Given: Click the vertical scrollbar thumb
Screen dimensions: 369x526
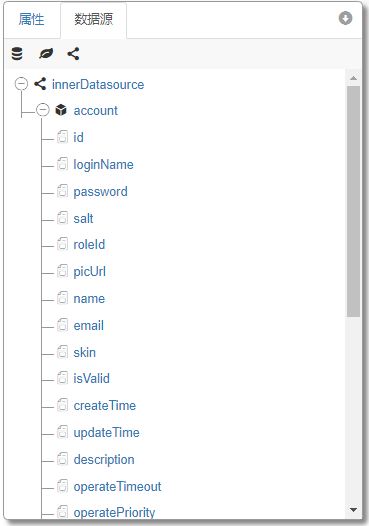Looking at the screenshot, I should 353,201.
